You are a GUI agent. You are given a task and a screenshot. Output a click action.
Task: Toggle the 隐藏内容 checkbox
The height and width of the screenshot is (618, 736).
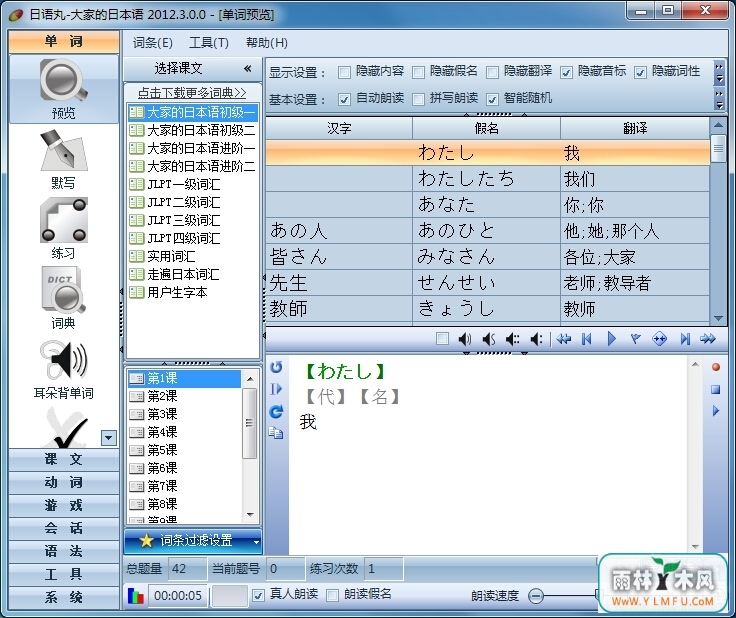pyautogui.click(x=344, y=72)
